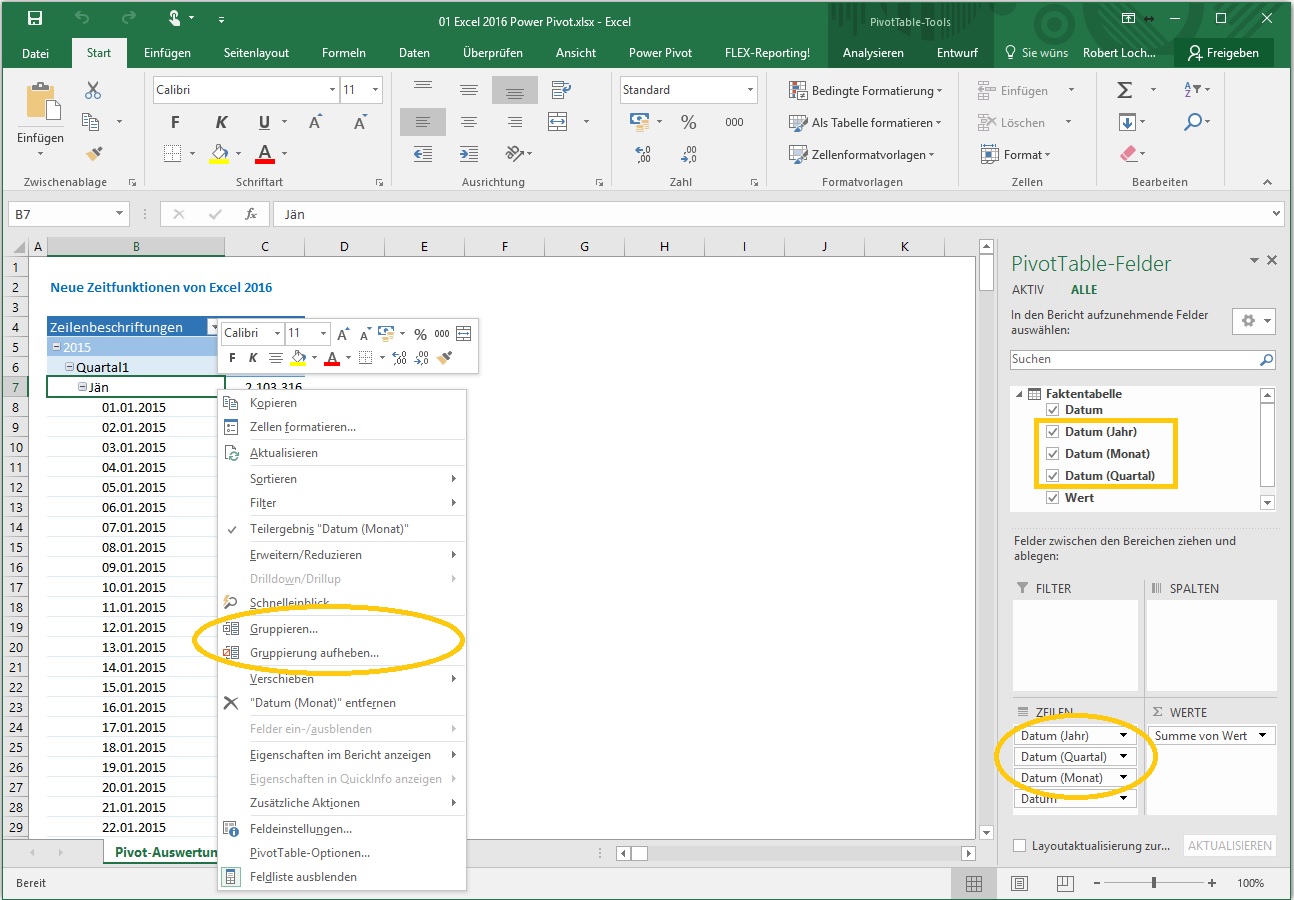Select the Format Painter icon

[x=94, y=153]
